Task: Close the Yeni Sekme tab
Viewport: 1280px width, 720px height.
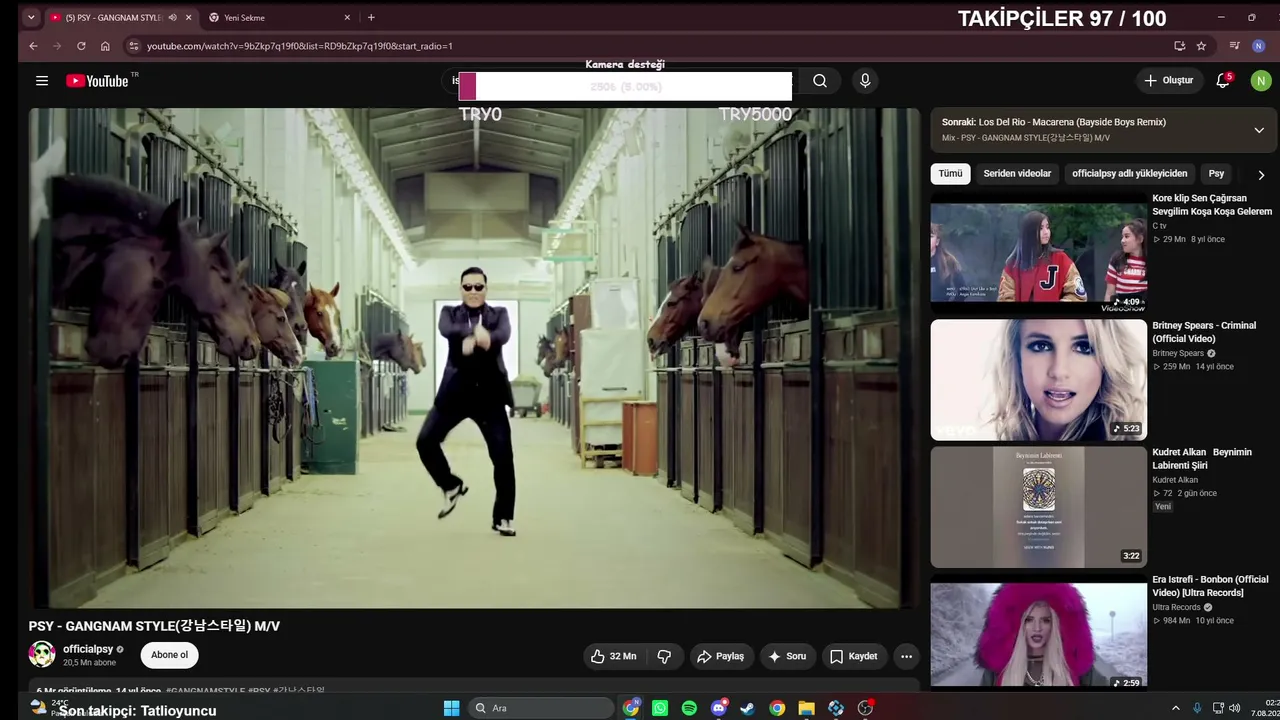Action: pos(348,17)
